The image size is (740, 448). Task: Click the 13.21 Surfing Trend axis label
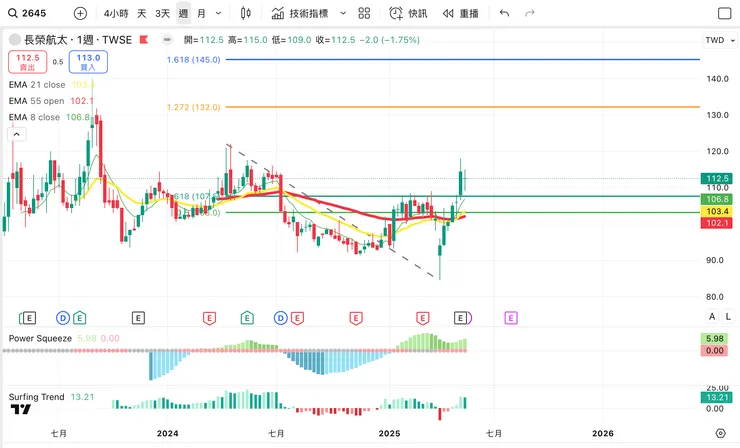(x=717, y=397)
